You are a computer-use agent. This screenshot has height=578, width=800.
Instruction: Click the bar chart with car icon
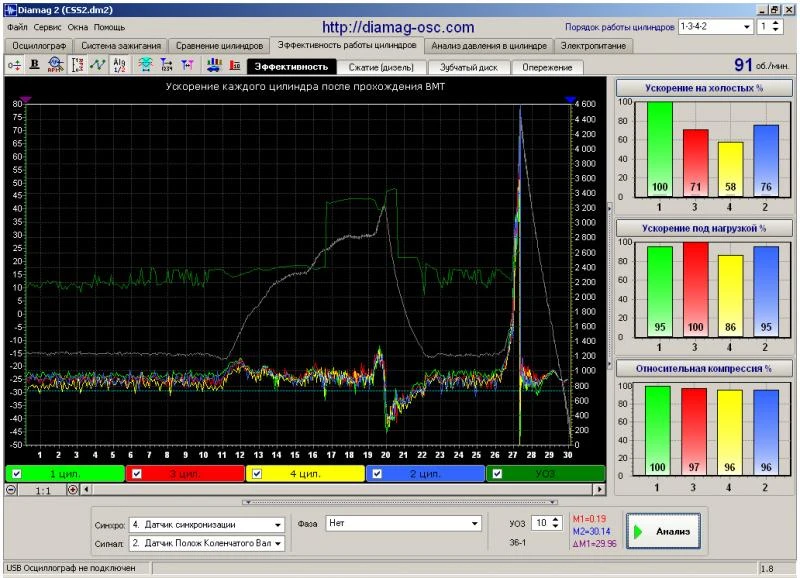(x=214, y=65)
